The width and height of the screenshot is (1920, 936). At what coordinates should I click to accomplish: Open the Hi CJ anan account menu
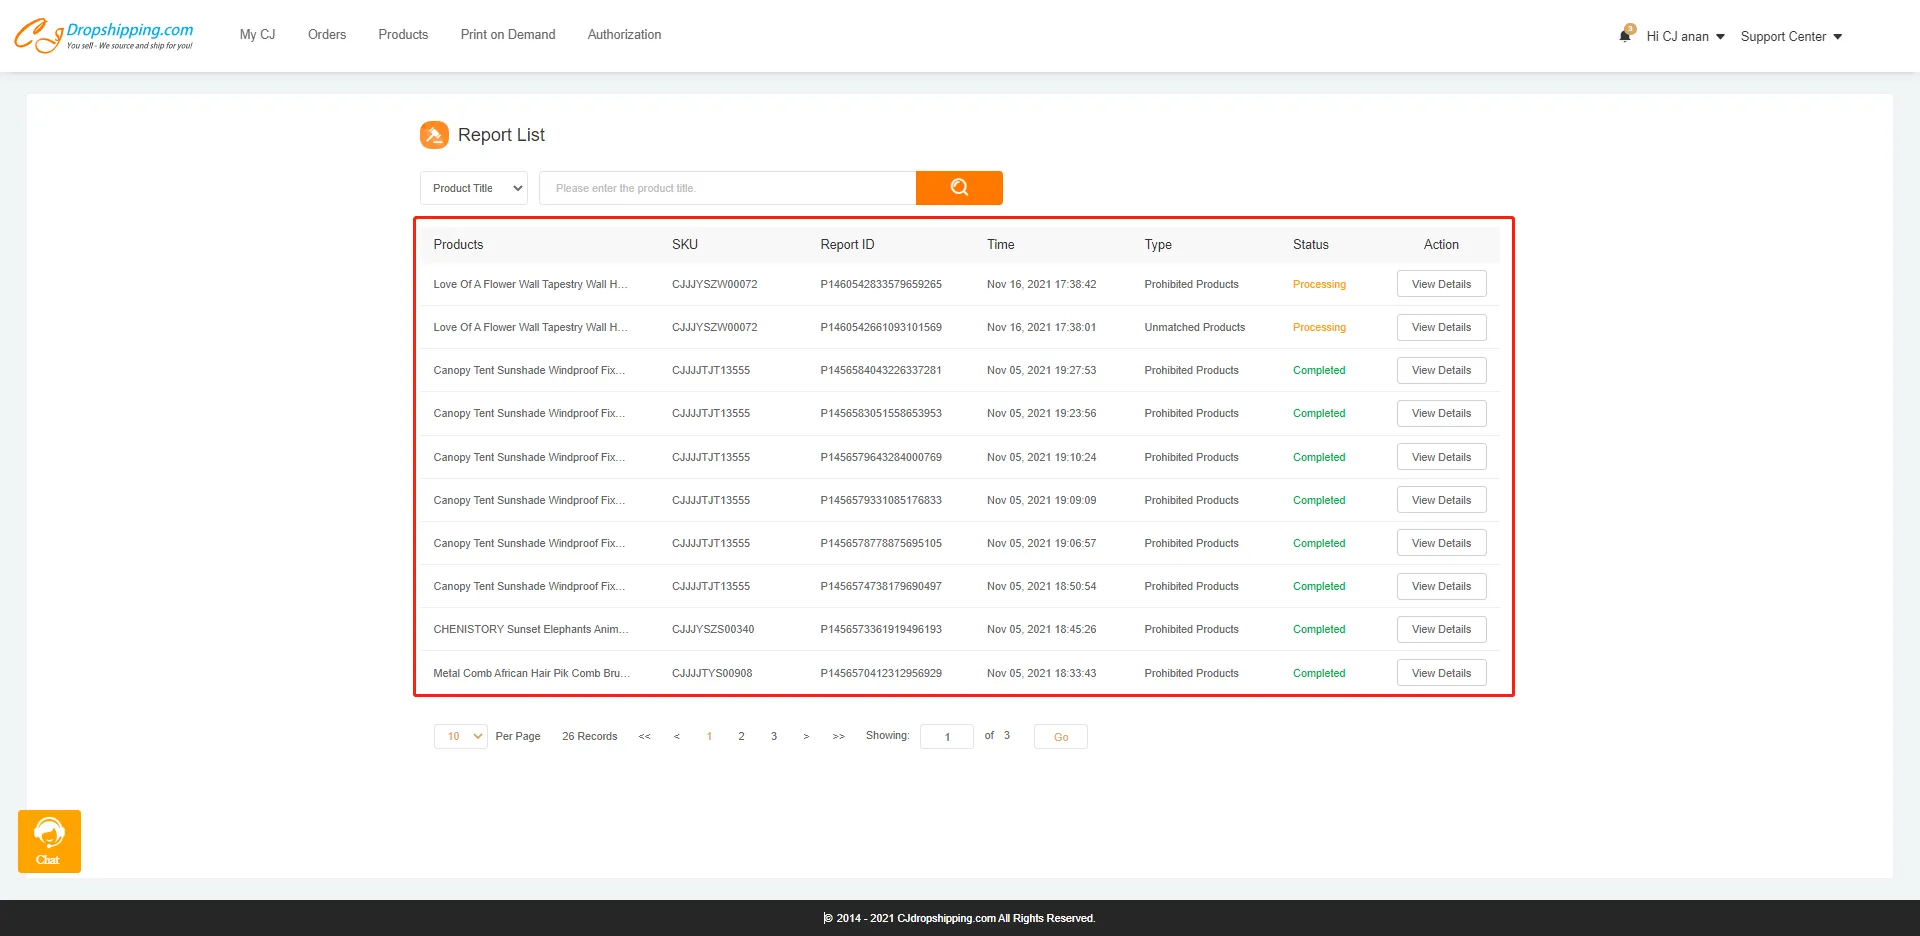[1685, 36]
